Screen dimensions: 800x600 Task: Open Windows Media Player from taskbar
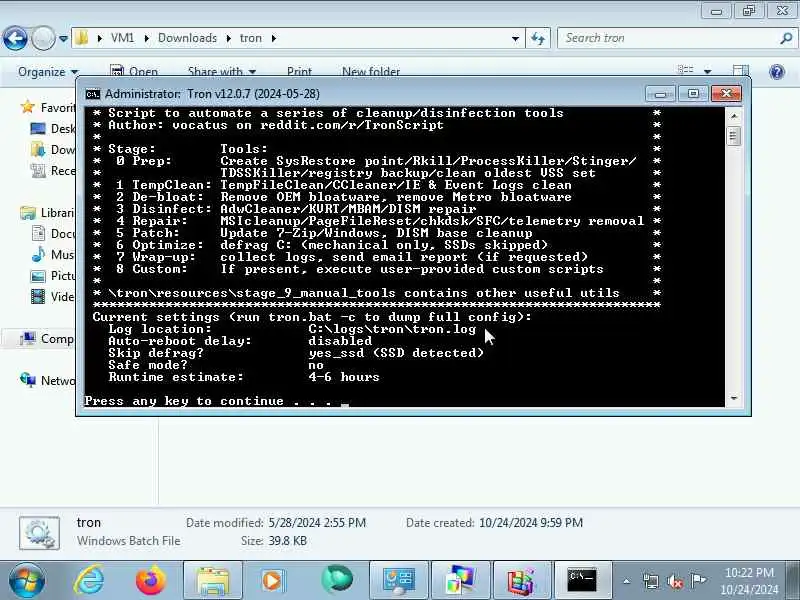[272, 581]
